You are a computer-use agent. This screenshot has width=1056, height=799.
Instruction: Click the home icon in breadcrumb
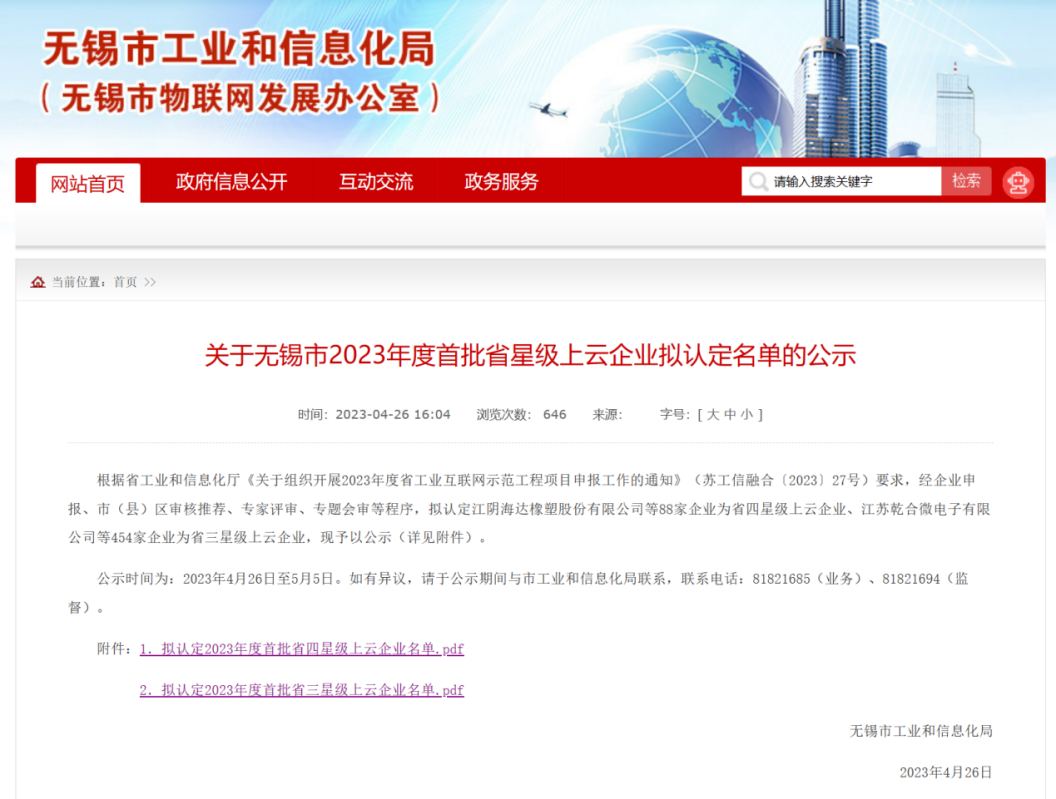[38, 282]
